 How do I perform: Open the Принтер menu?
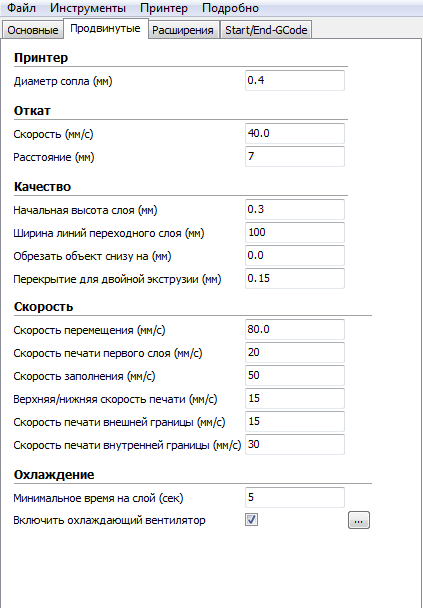(x=164, y=8)
